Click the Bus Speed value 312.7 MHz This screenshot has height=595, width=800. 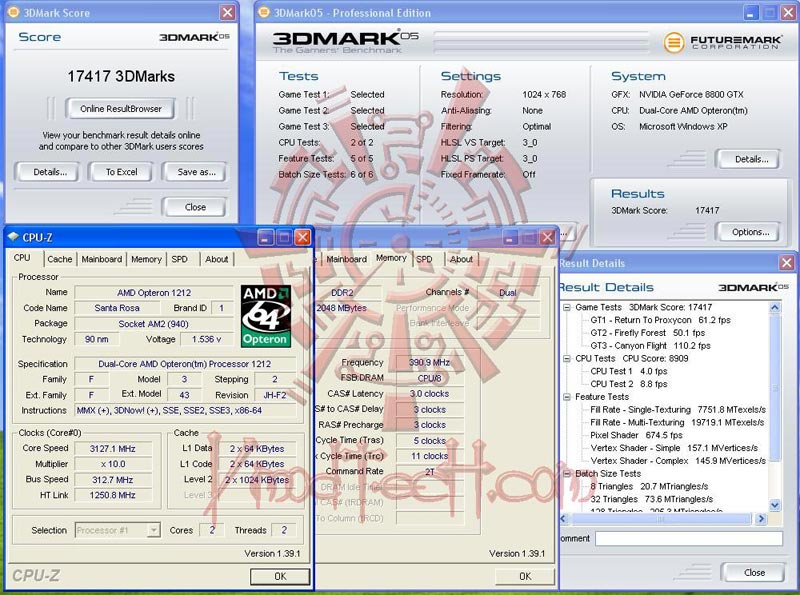pyautogui.click(x=113, y=480)
